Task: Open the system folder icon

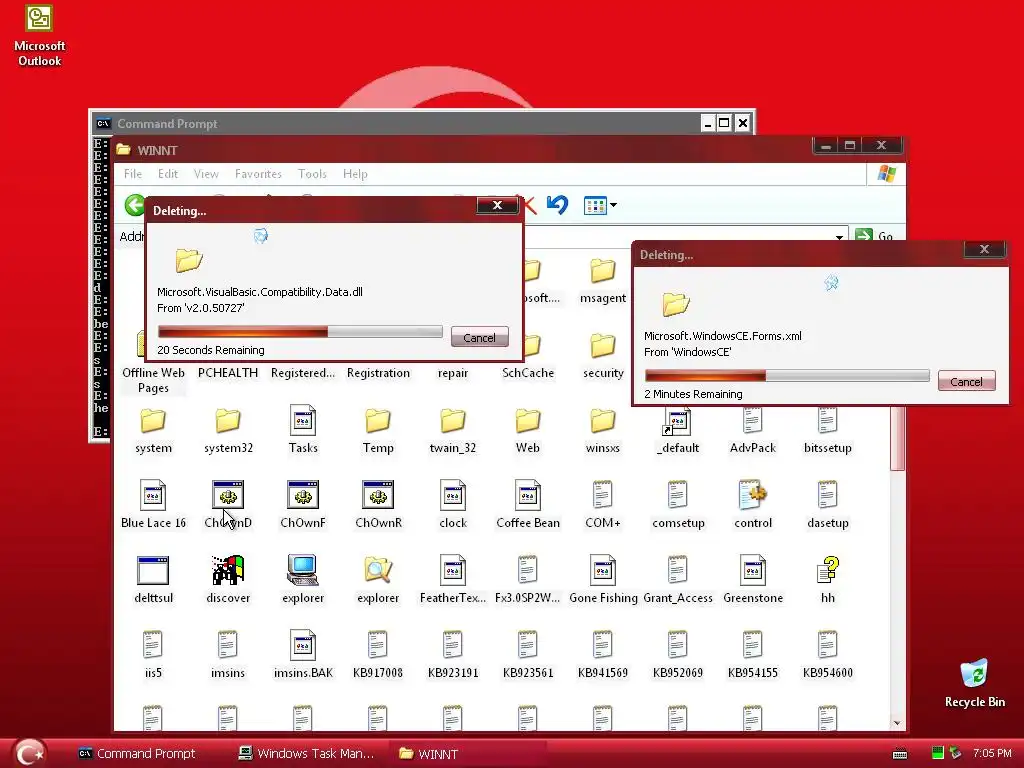Action: (x=153, y=421)
